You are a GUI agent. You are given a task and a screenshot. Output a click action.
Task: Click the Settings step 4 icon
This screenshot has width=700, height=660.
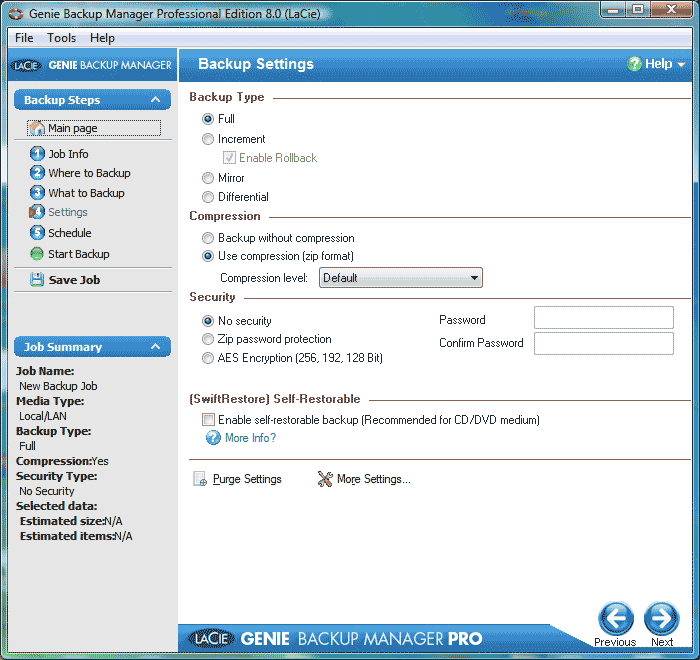[37, 212]
